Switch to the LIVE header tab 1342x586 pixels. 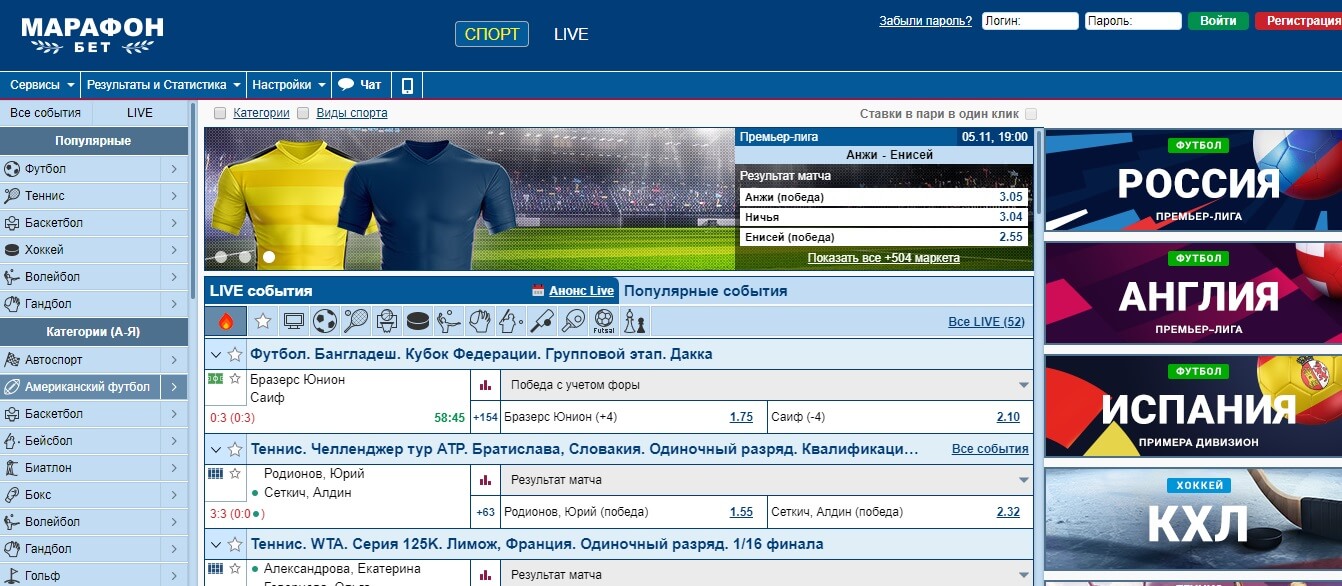(571, 34)
